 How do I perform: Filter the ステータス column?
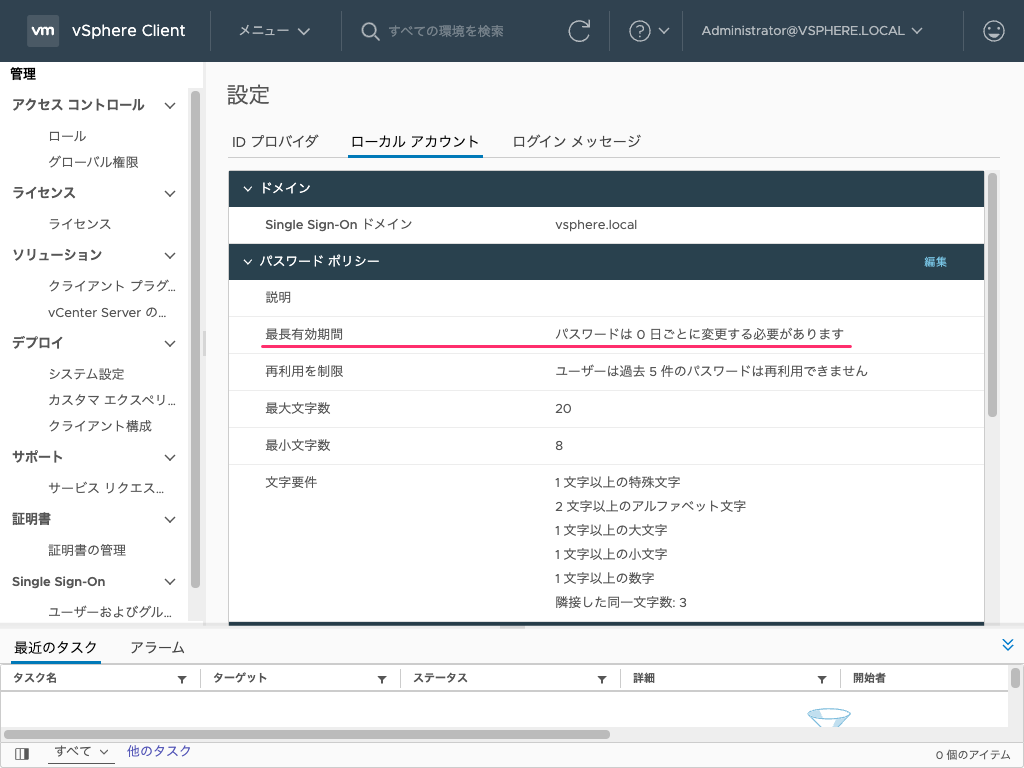(602, 679)
